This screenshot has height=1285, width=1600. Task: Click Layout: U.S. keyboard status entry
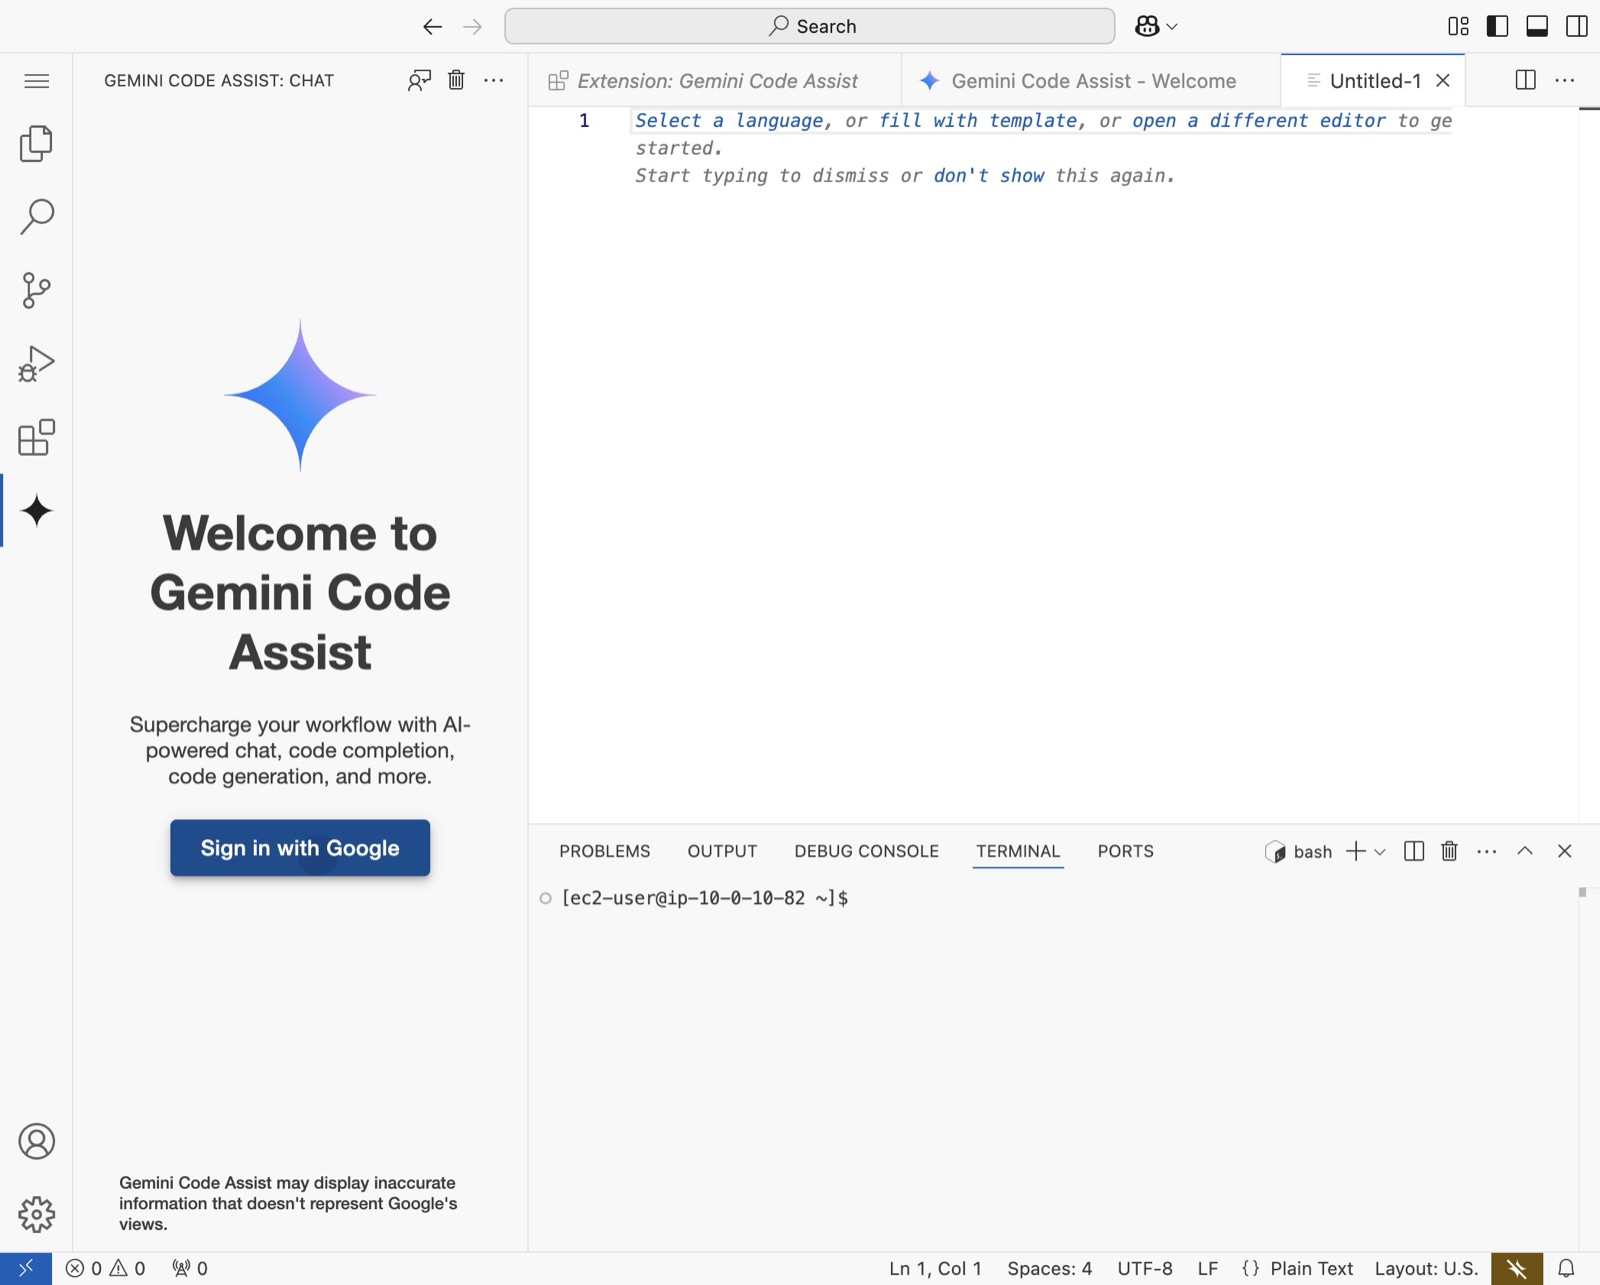(x=1426, y=1268)
